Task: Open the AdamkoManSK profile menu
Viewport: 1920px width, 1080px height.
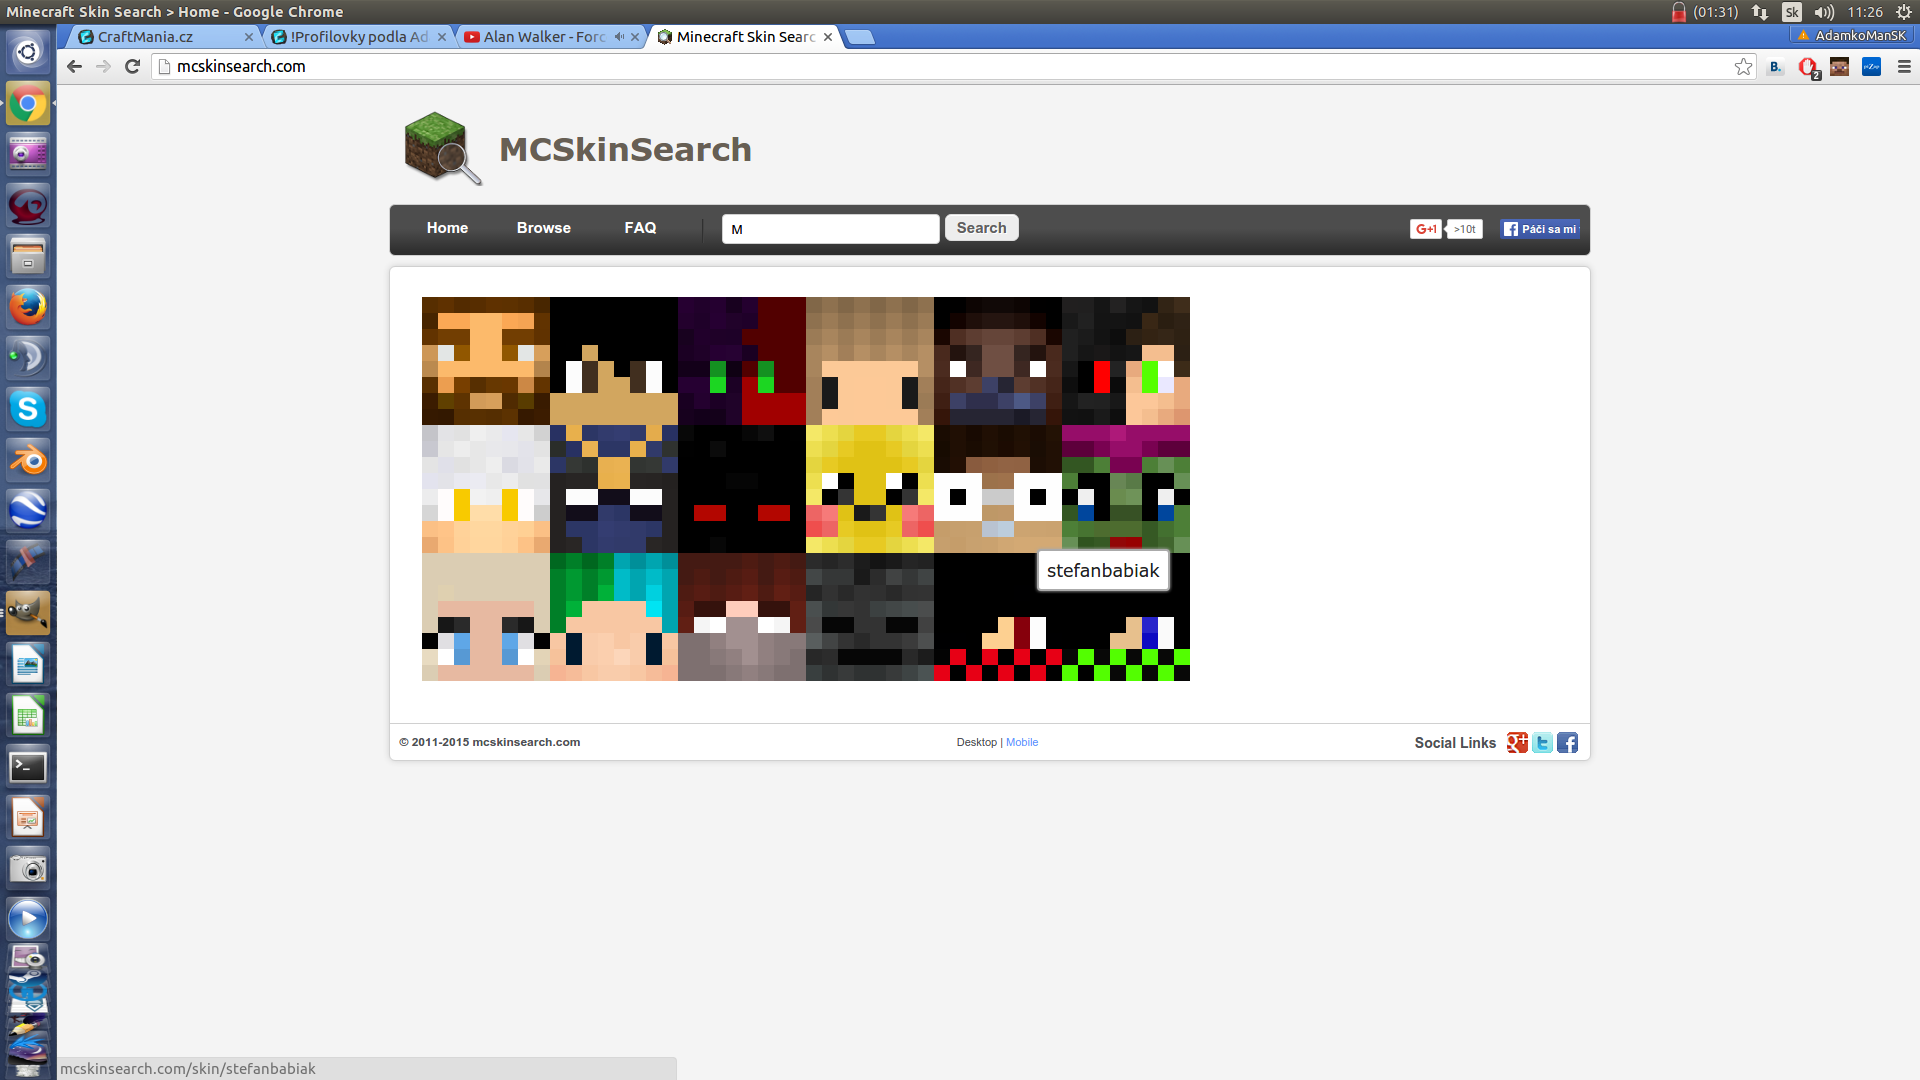Action: tap(1852, 35)
